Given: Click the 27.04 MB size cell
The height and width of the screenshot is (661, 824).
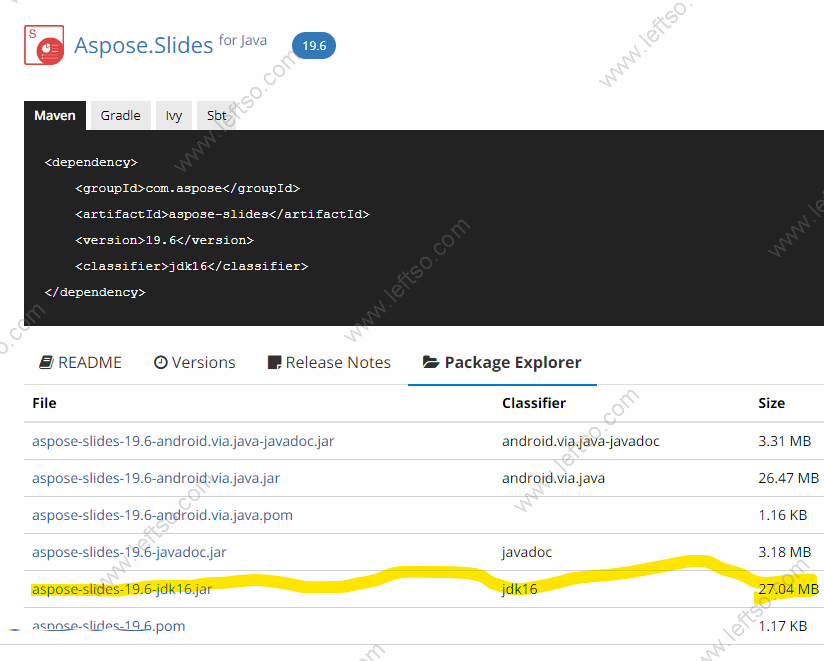Looking at the screenshot, I should pyautogui.click(x=788, y=590).
